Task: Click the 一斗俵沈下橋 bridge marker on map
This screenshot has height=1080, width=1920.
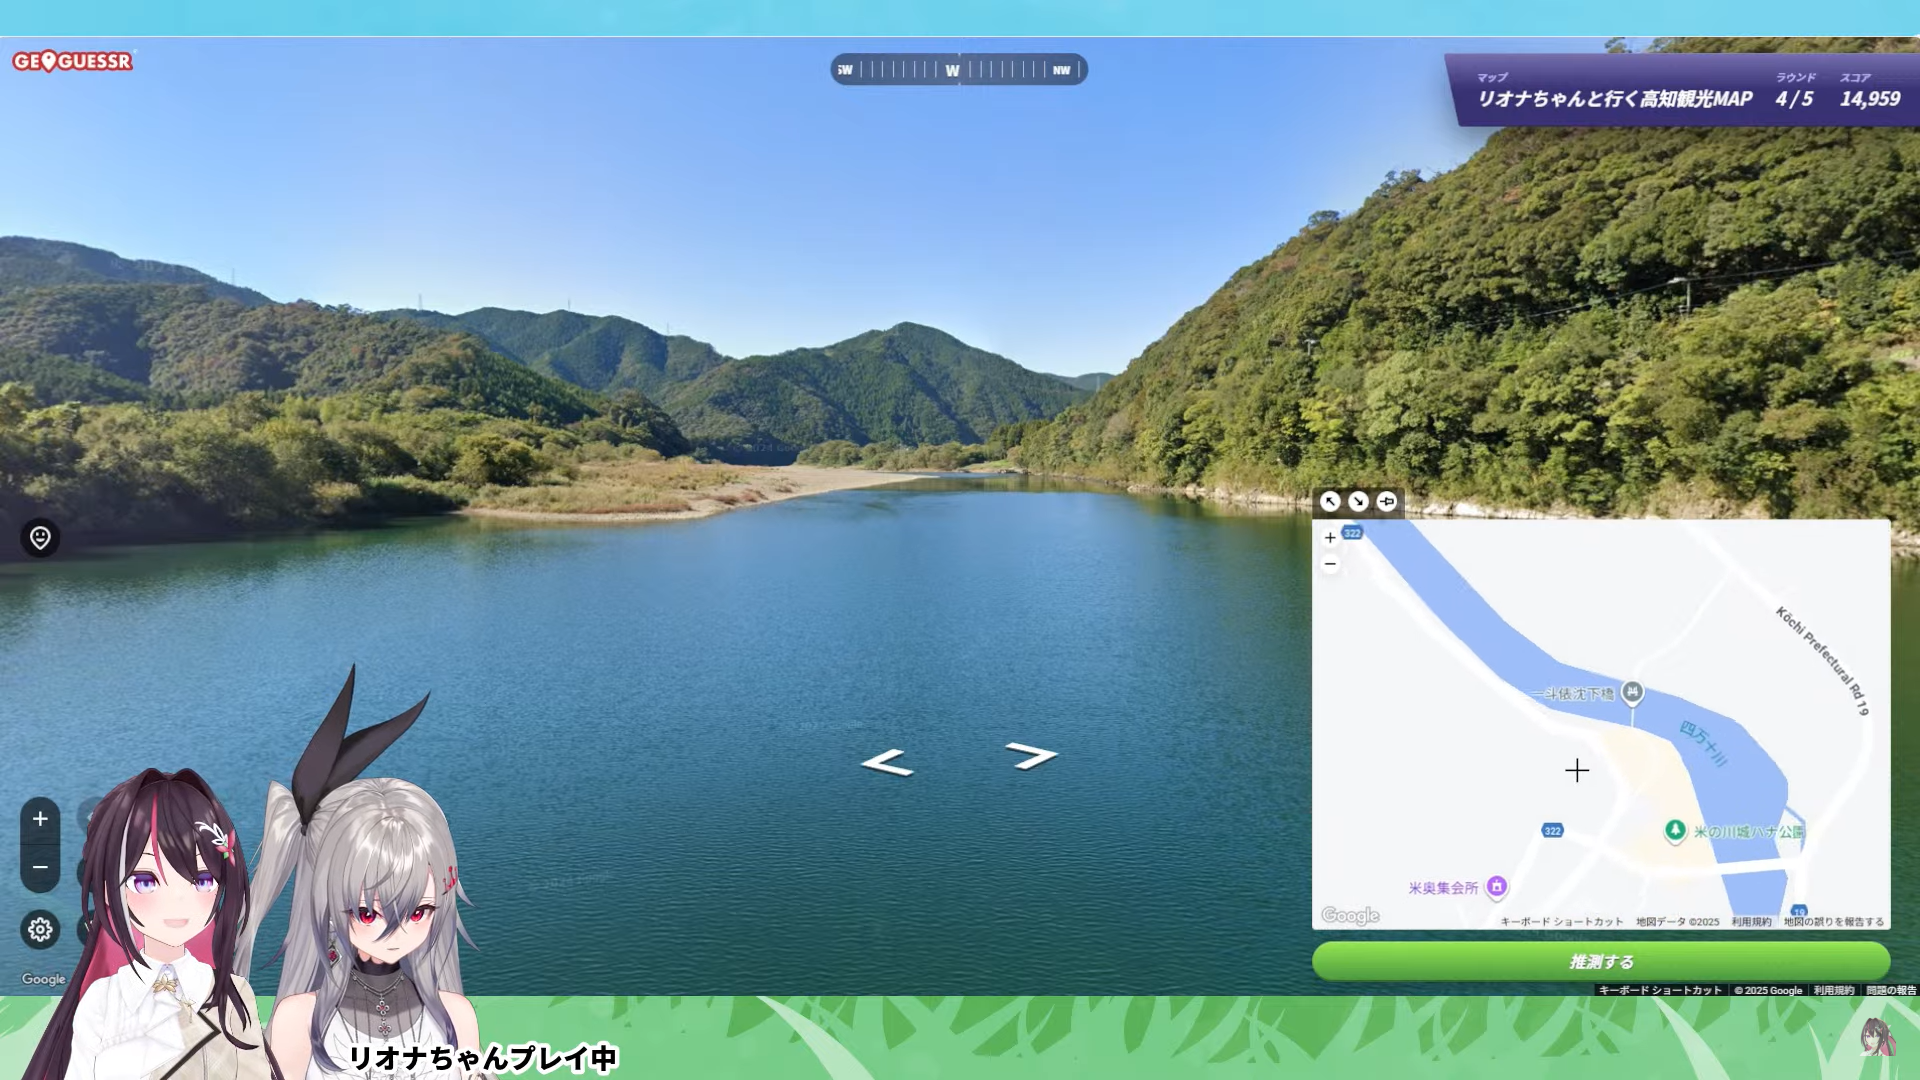Action: pos(1632,692)
